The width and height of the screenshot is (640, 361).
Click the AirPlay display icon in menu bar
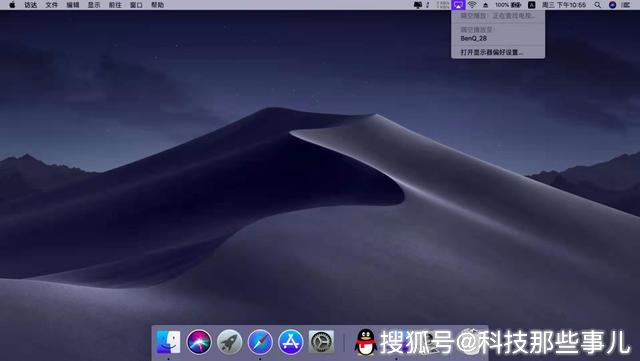point(458,5)
